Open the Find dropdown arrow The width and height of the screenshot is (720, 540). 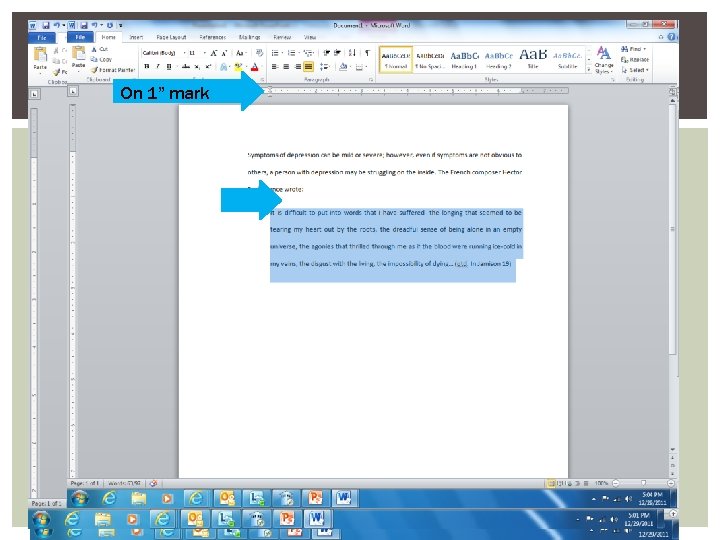(645, 49)
